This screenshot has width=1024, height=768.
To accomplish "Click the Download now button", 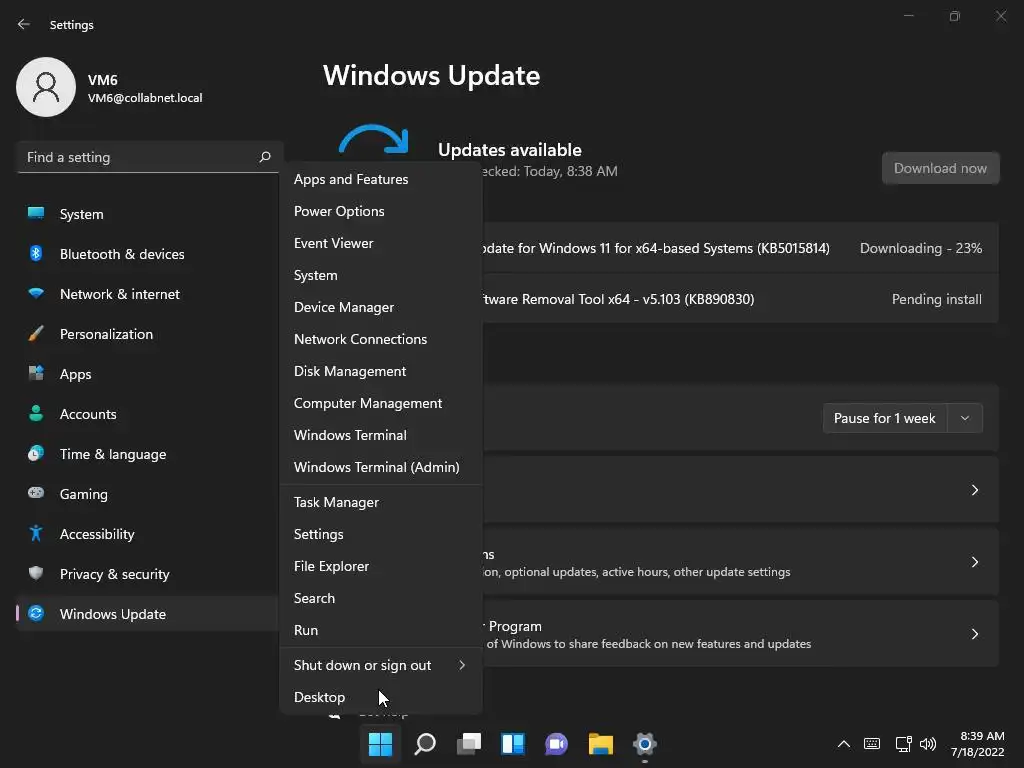I will (x=940, y=168).
